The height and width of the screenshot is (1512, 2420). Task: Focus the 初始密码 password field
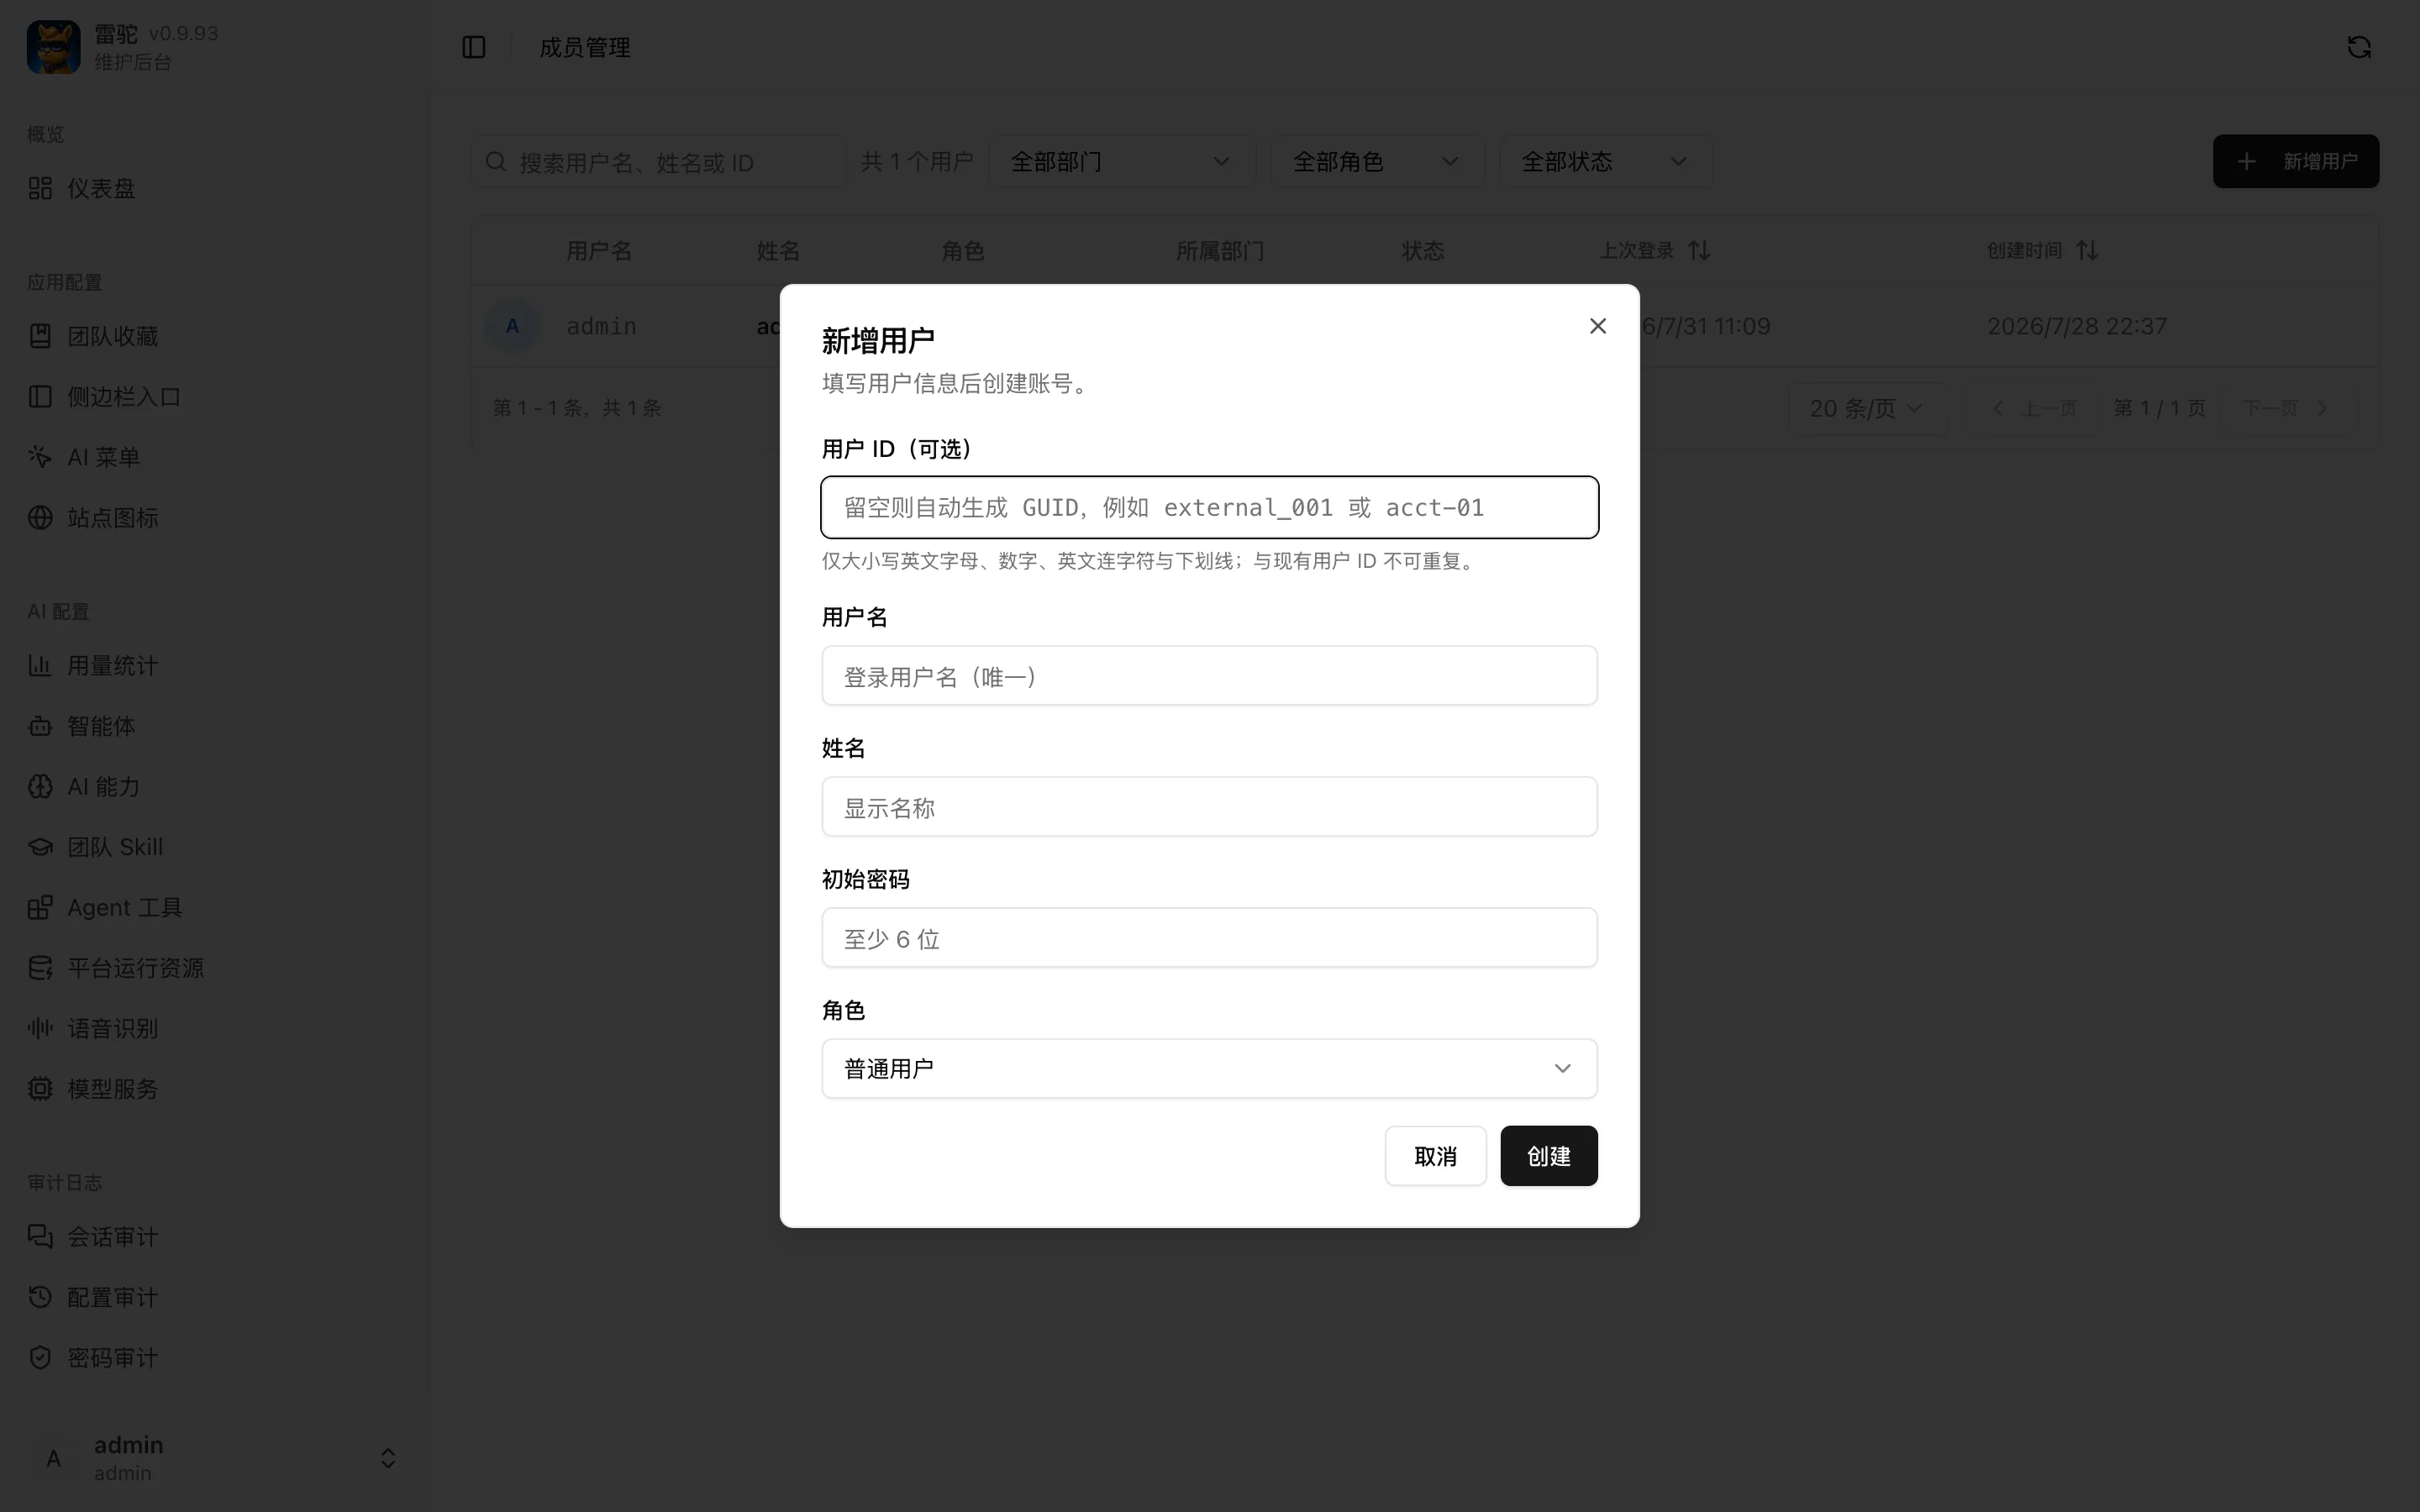[1209, 938]
